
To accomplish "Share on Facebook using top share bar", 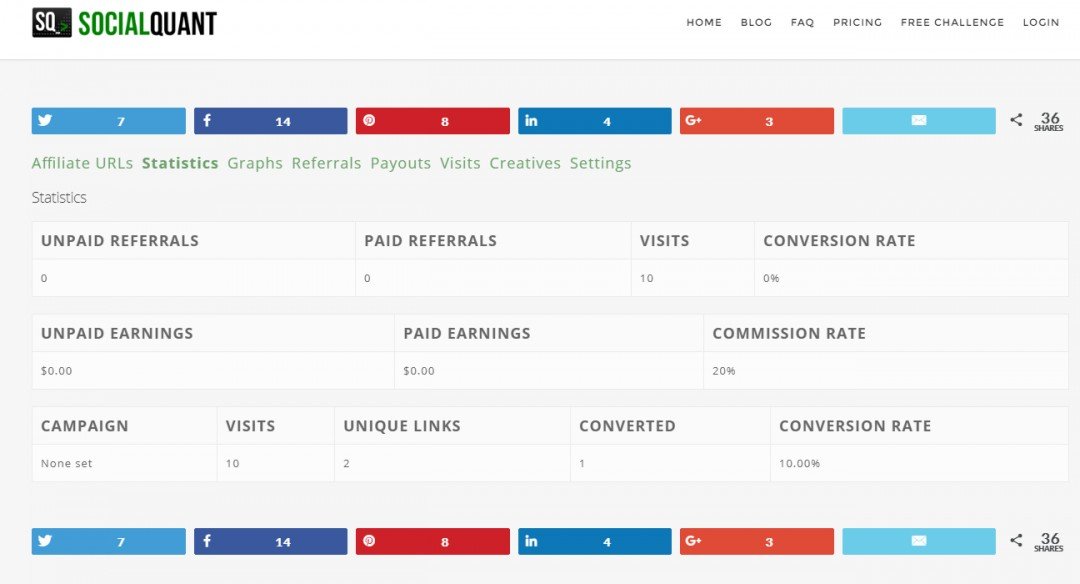I will tap(271, 121).
